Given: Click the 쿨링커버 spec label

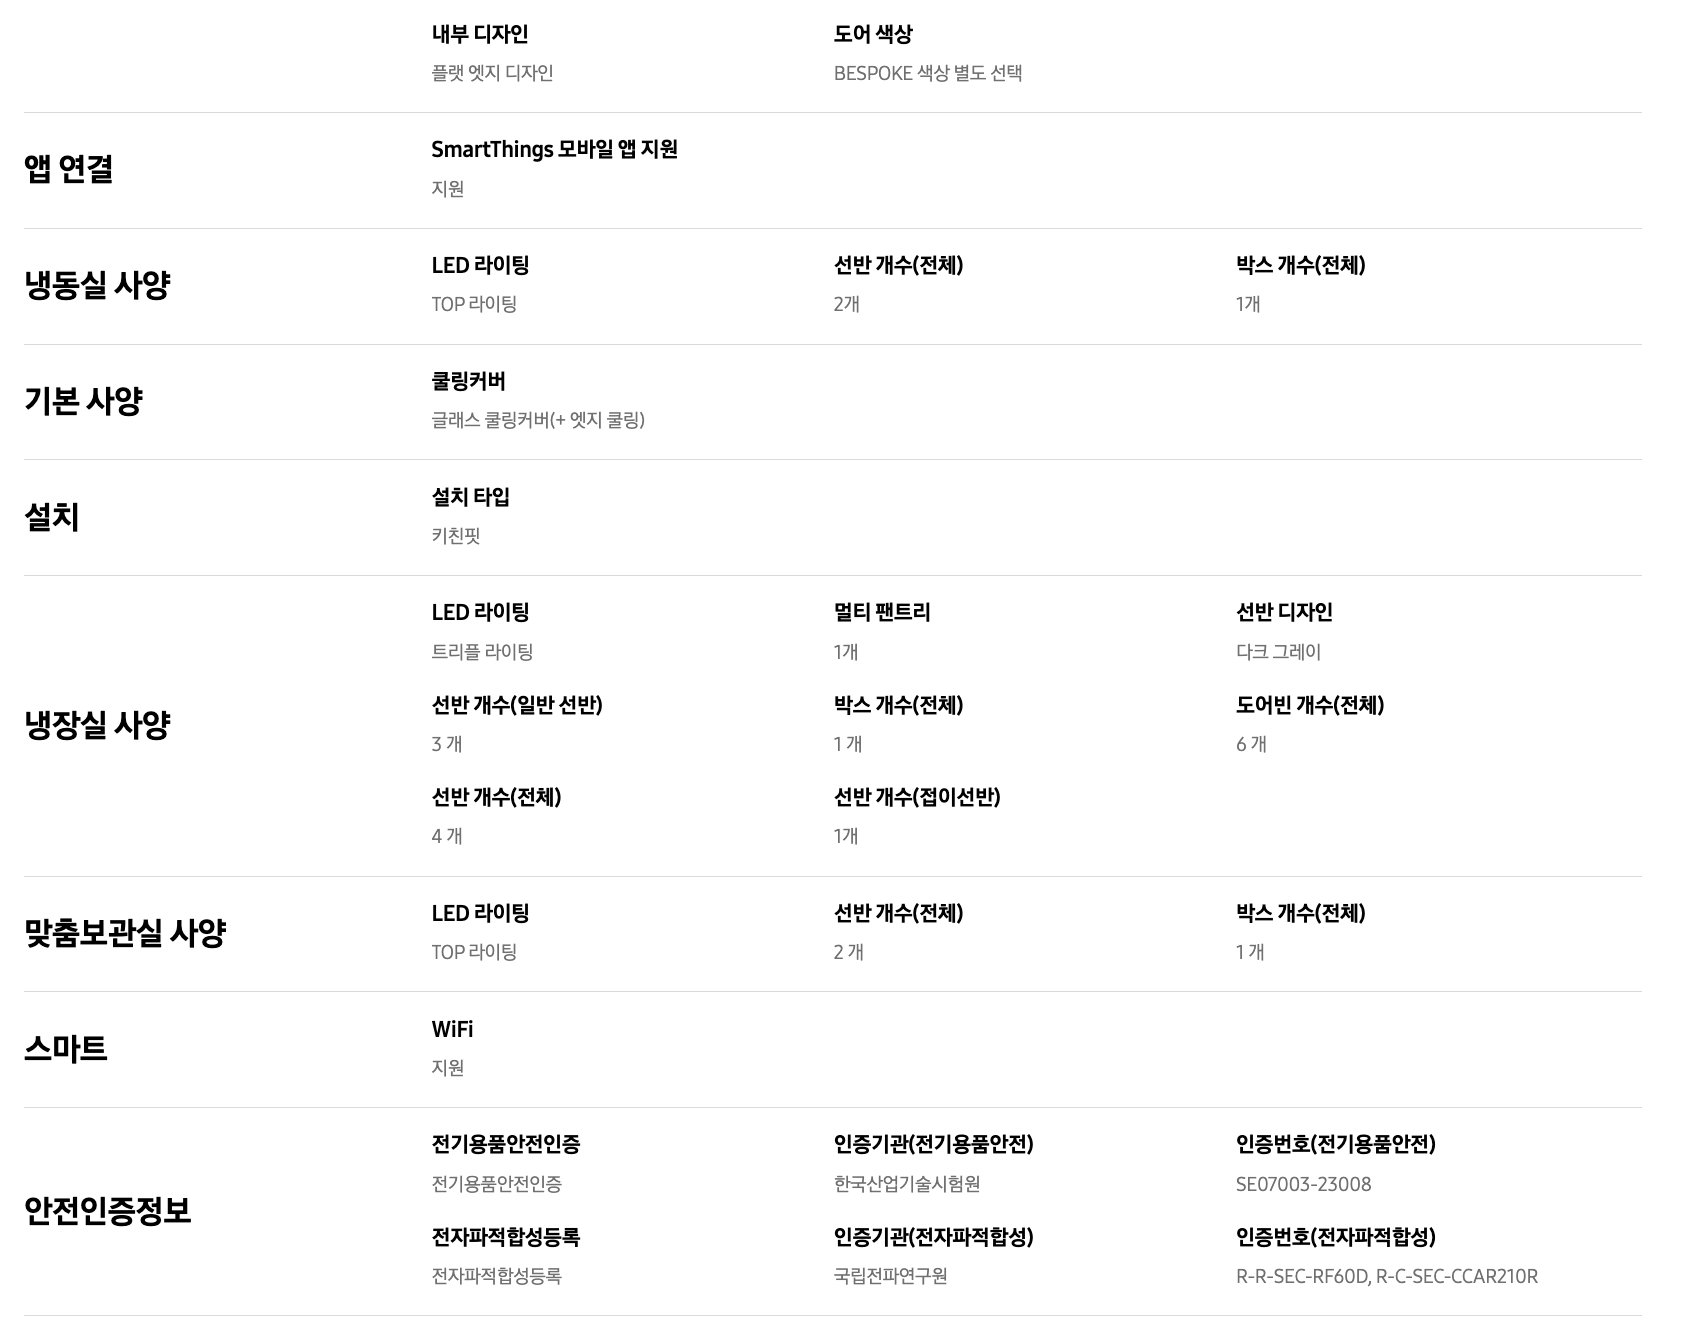Looking at the screenshot, I should coord(468,381).
